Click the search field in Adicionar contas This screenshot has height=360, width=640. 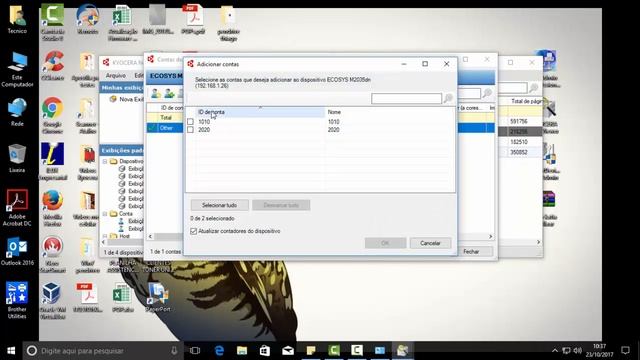tap(406, 98)
